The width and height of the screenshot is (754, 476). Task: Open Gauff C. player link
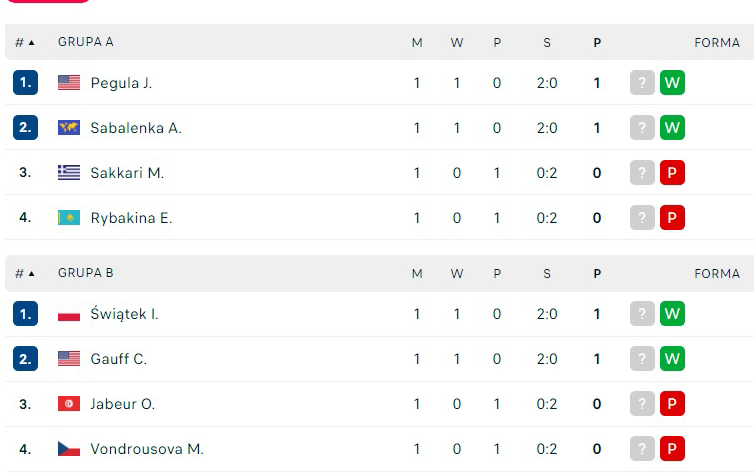[118, 359]
